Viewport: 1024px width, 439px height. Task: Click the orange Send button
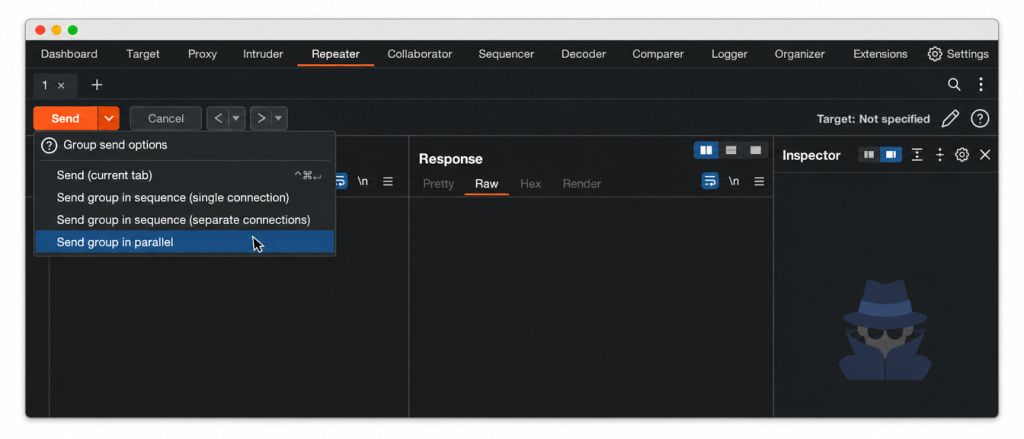(x=65, y=118)
